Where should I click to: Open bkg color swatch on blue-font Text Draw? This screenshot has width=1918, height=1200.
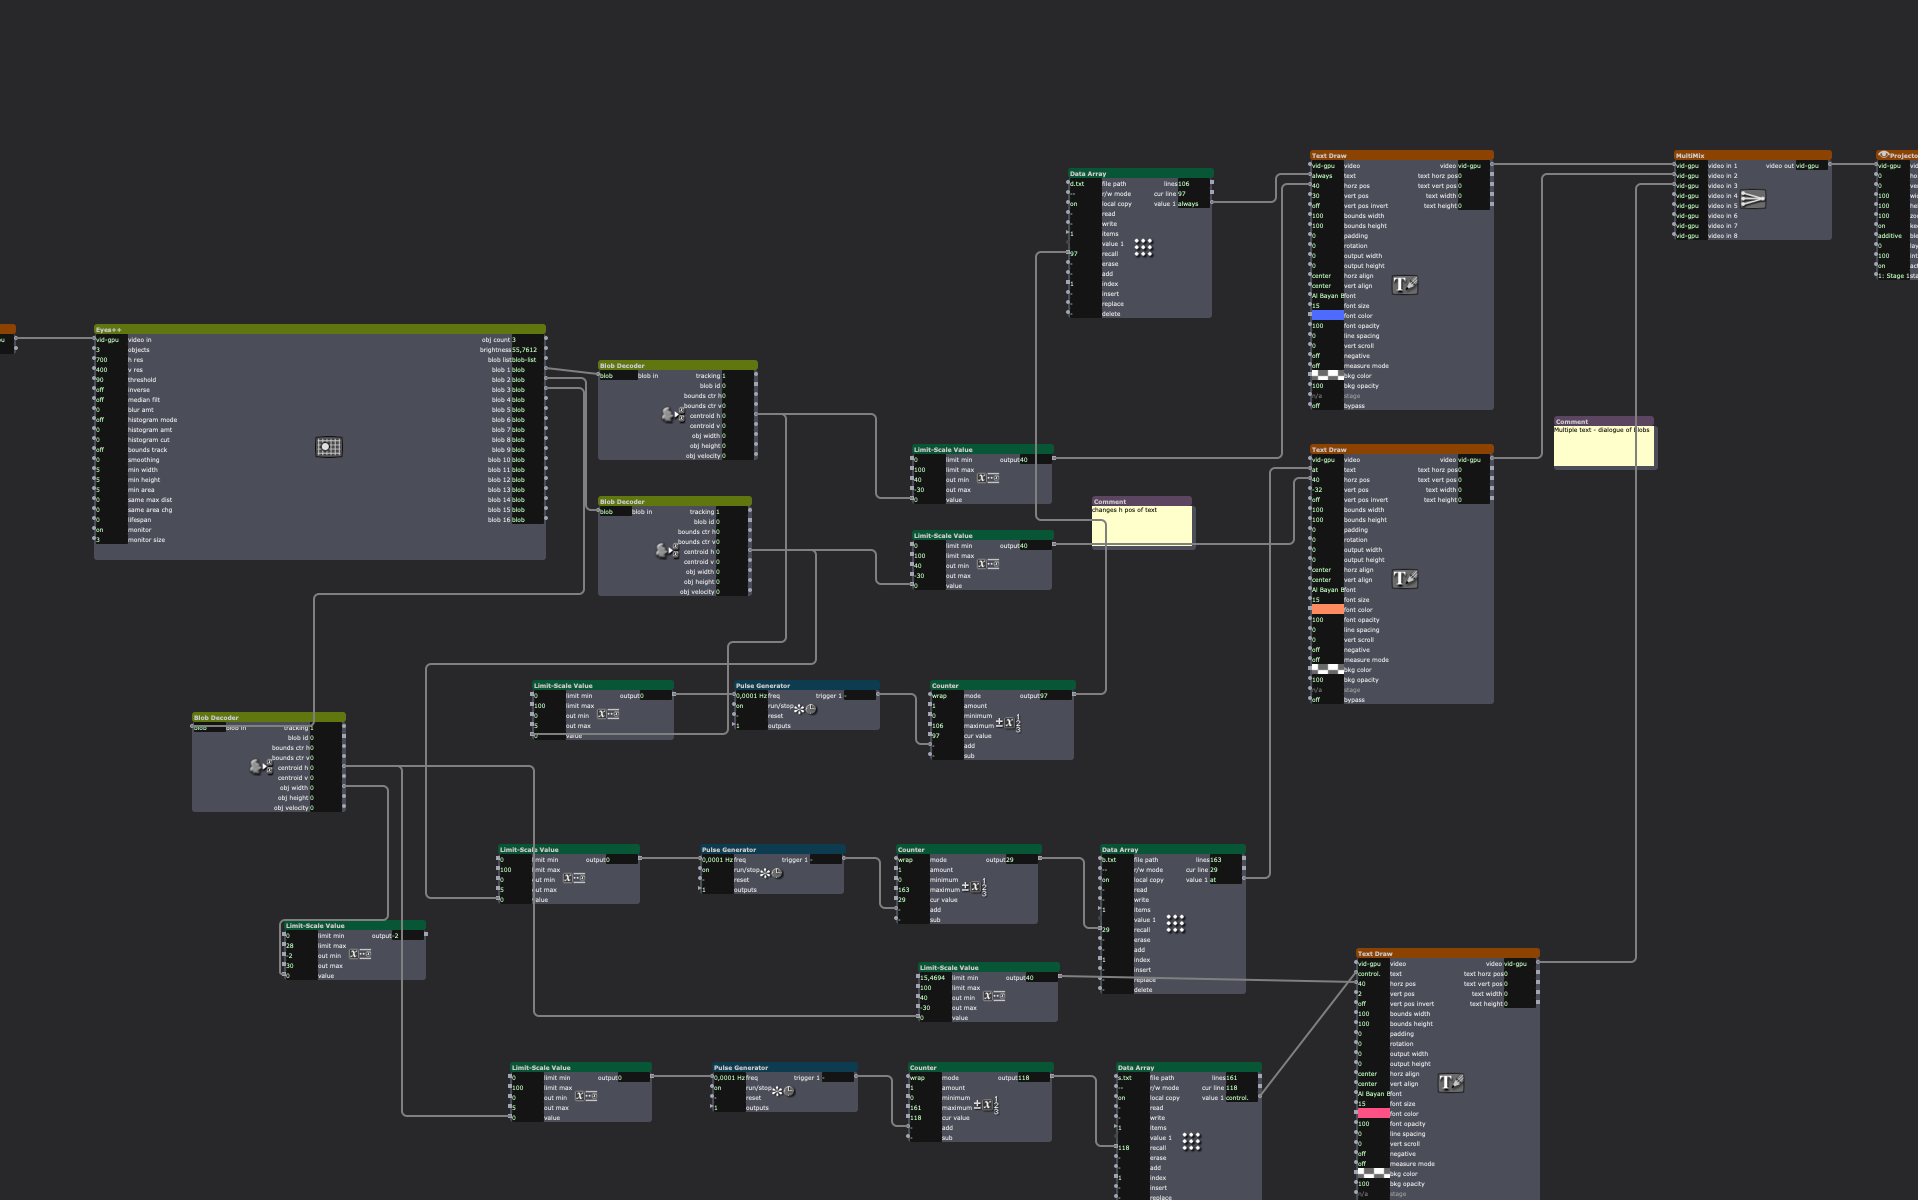coord(1327,376)
